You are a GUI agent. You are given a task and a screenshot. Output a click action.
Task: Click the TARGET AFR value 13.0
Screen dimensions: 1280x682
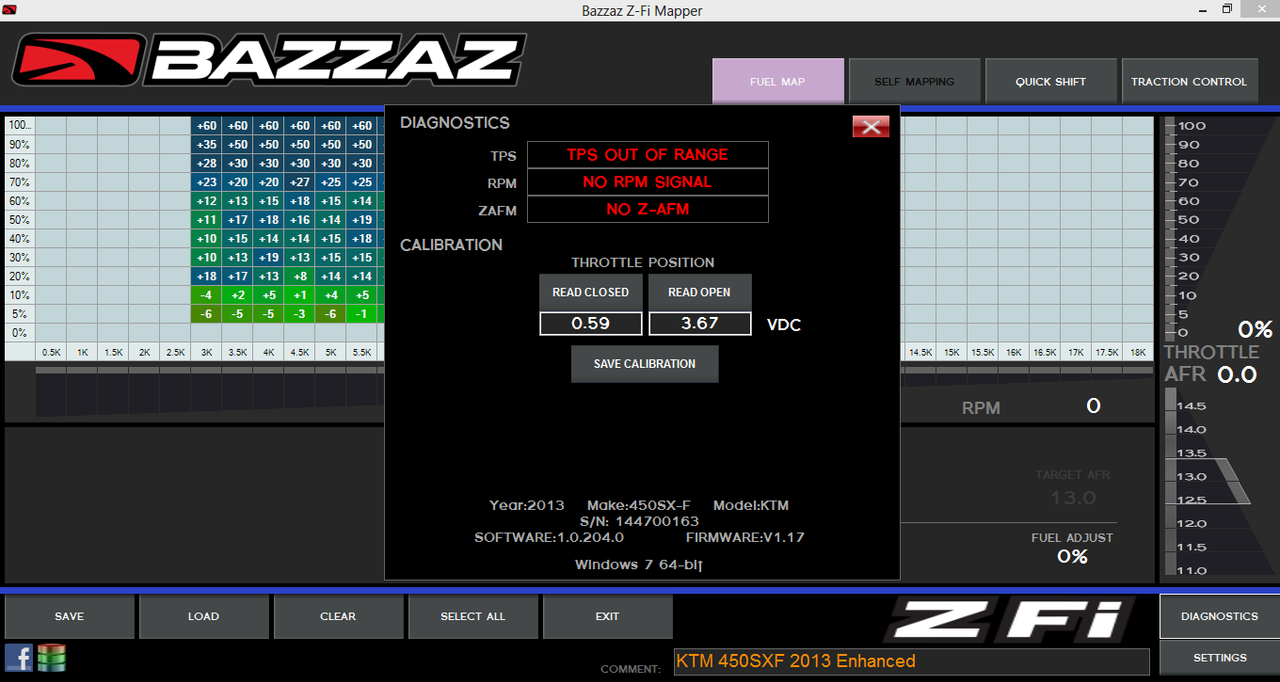(x=1073, y=498)
